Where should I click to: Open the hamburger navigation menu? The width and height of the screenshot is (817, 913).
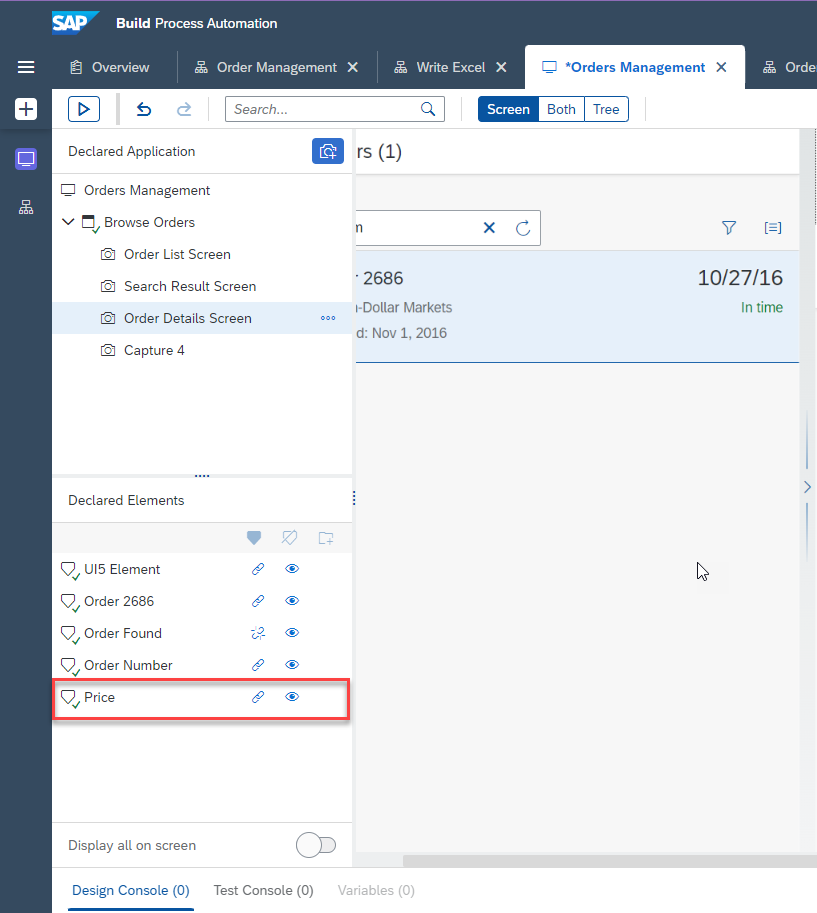pos(26,67)
